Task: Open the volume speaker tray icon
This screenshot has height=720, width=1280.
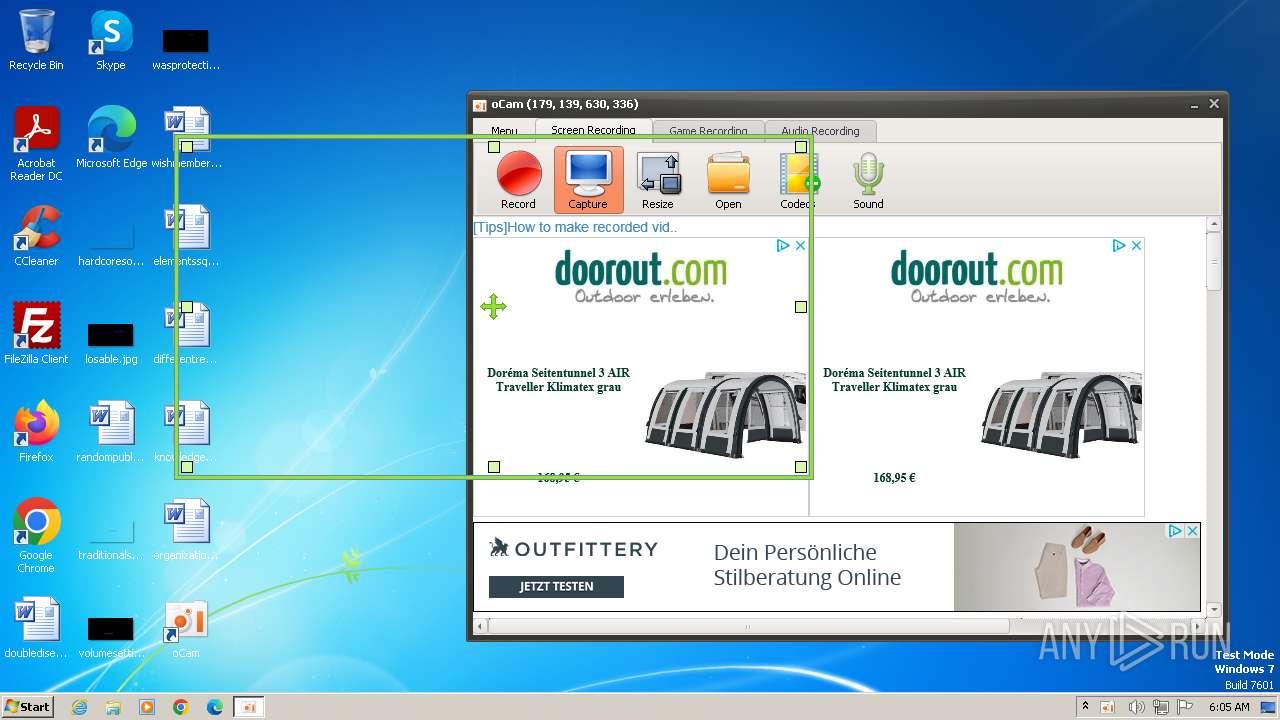Action: click(x=1136, y=707)
